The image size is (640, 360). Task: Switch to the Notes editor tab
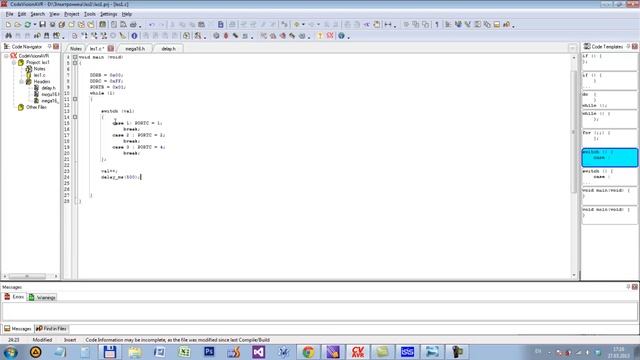coord(76,49)
